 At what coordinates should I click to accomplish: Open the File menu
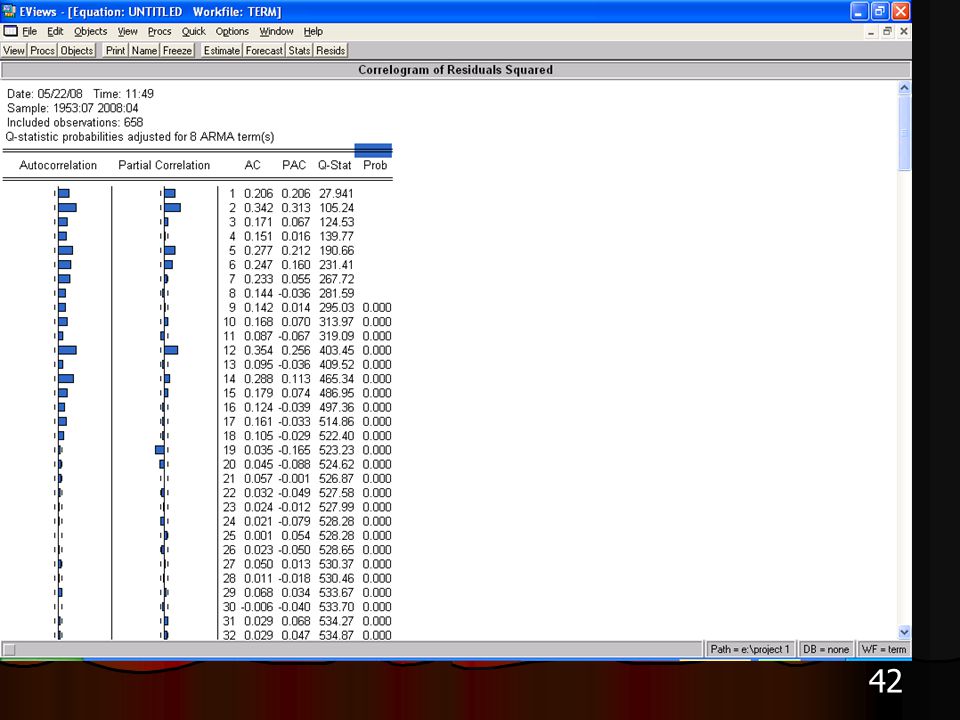(29, 31)
